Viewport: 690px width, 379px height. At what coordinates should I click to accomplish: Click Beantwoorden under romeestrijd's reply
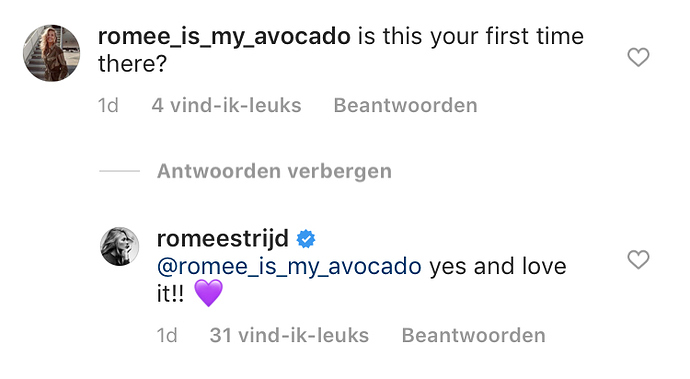pyautogui.click(x=473, y=335)
